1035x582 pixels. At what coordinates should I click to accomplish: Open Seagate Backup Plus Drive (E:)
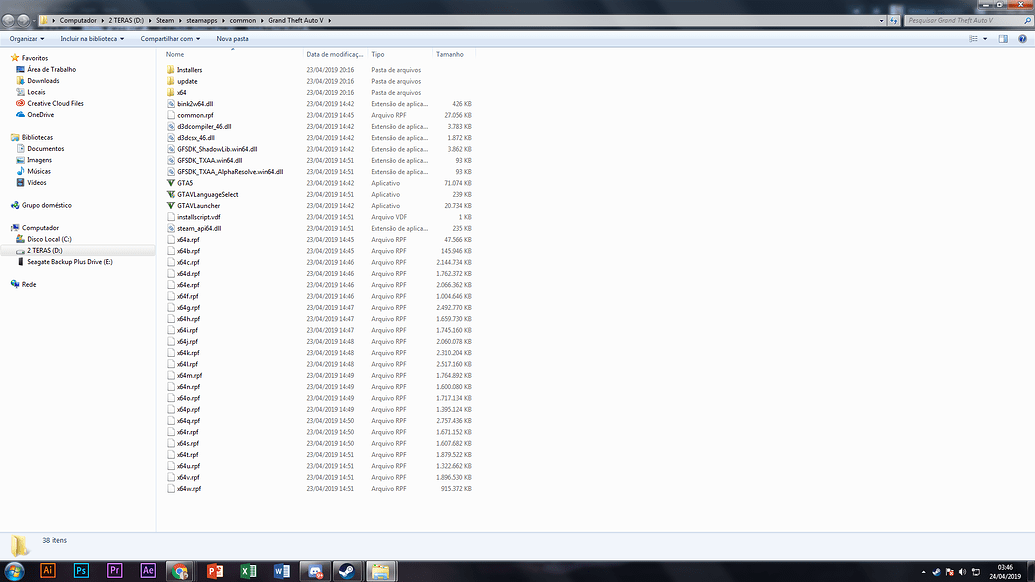tap(70, 262)
